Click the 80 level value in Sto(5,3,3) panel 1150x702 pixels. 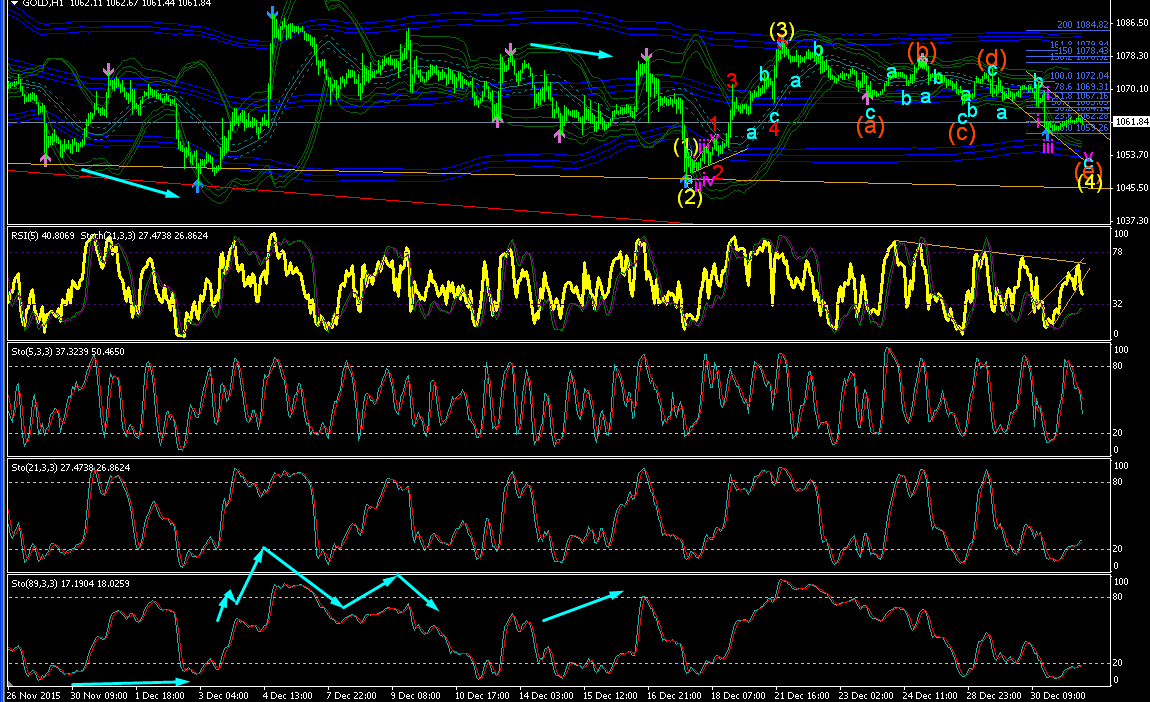[x=1118, y=365]
